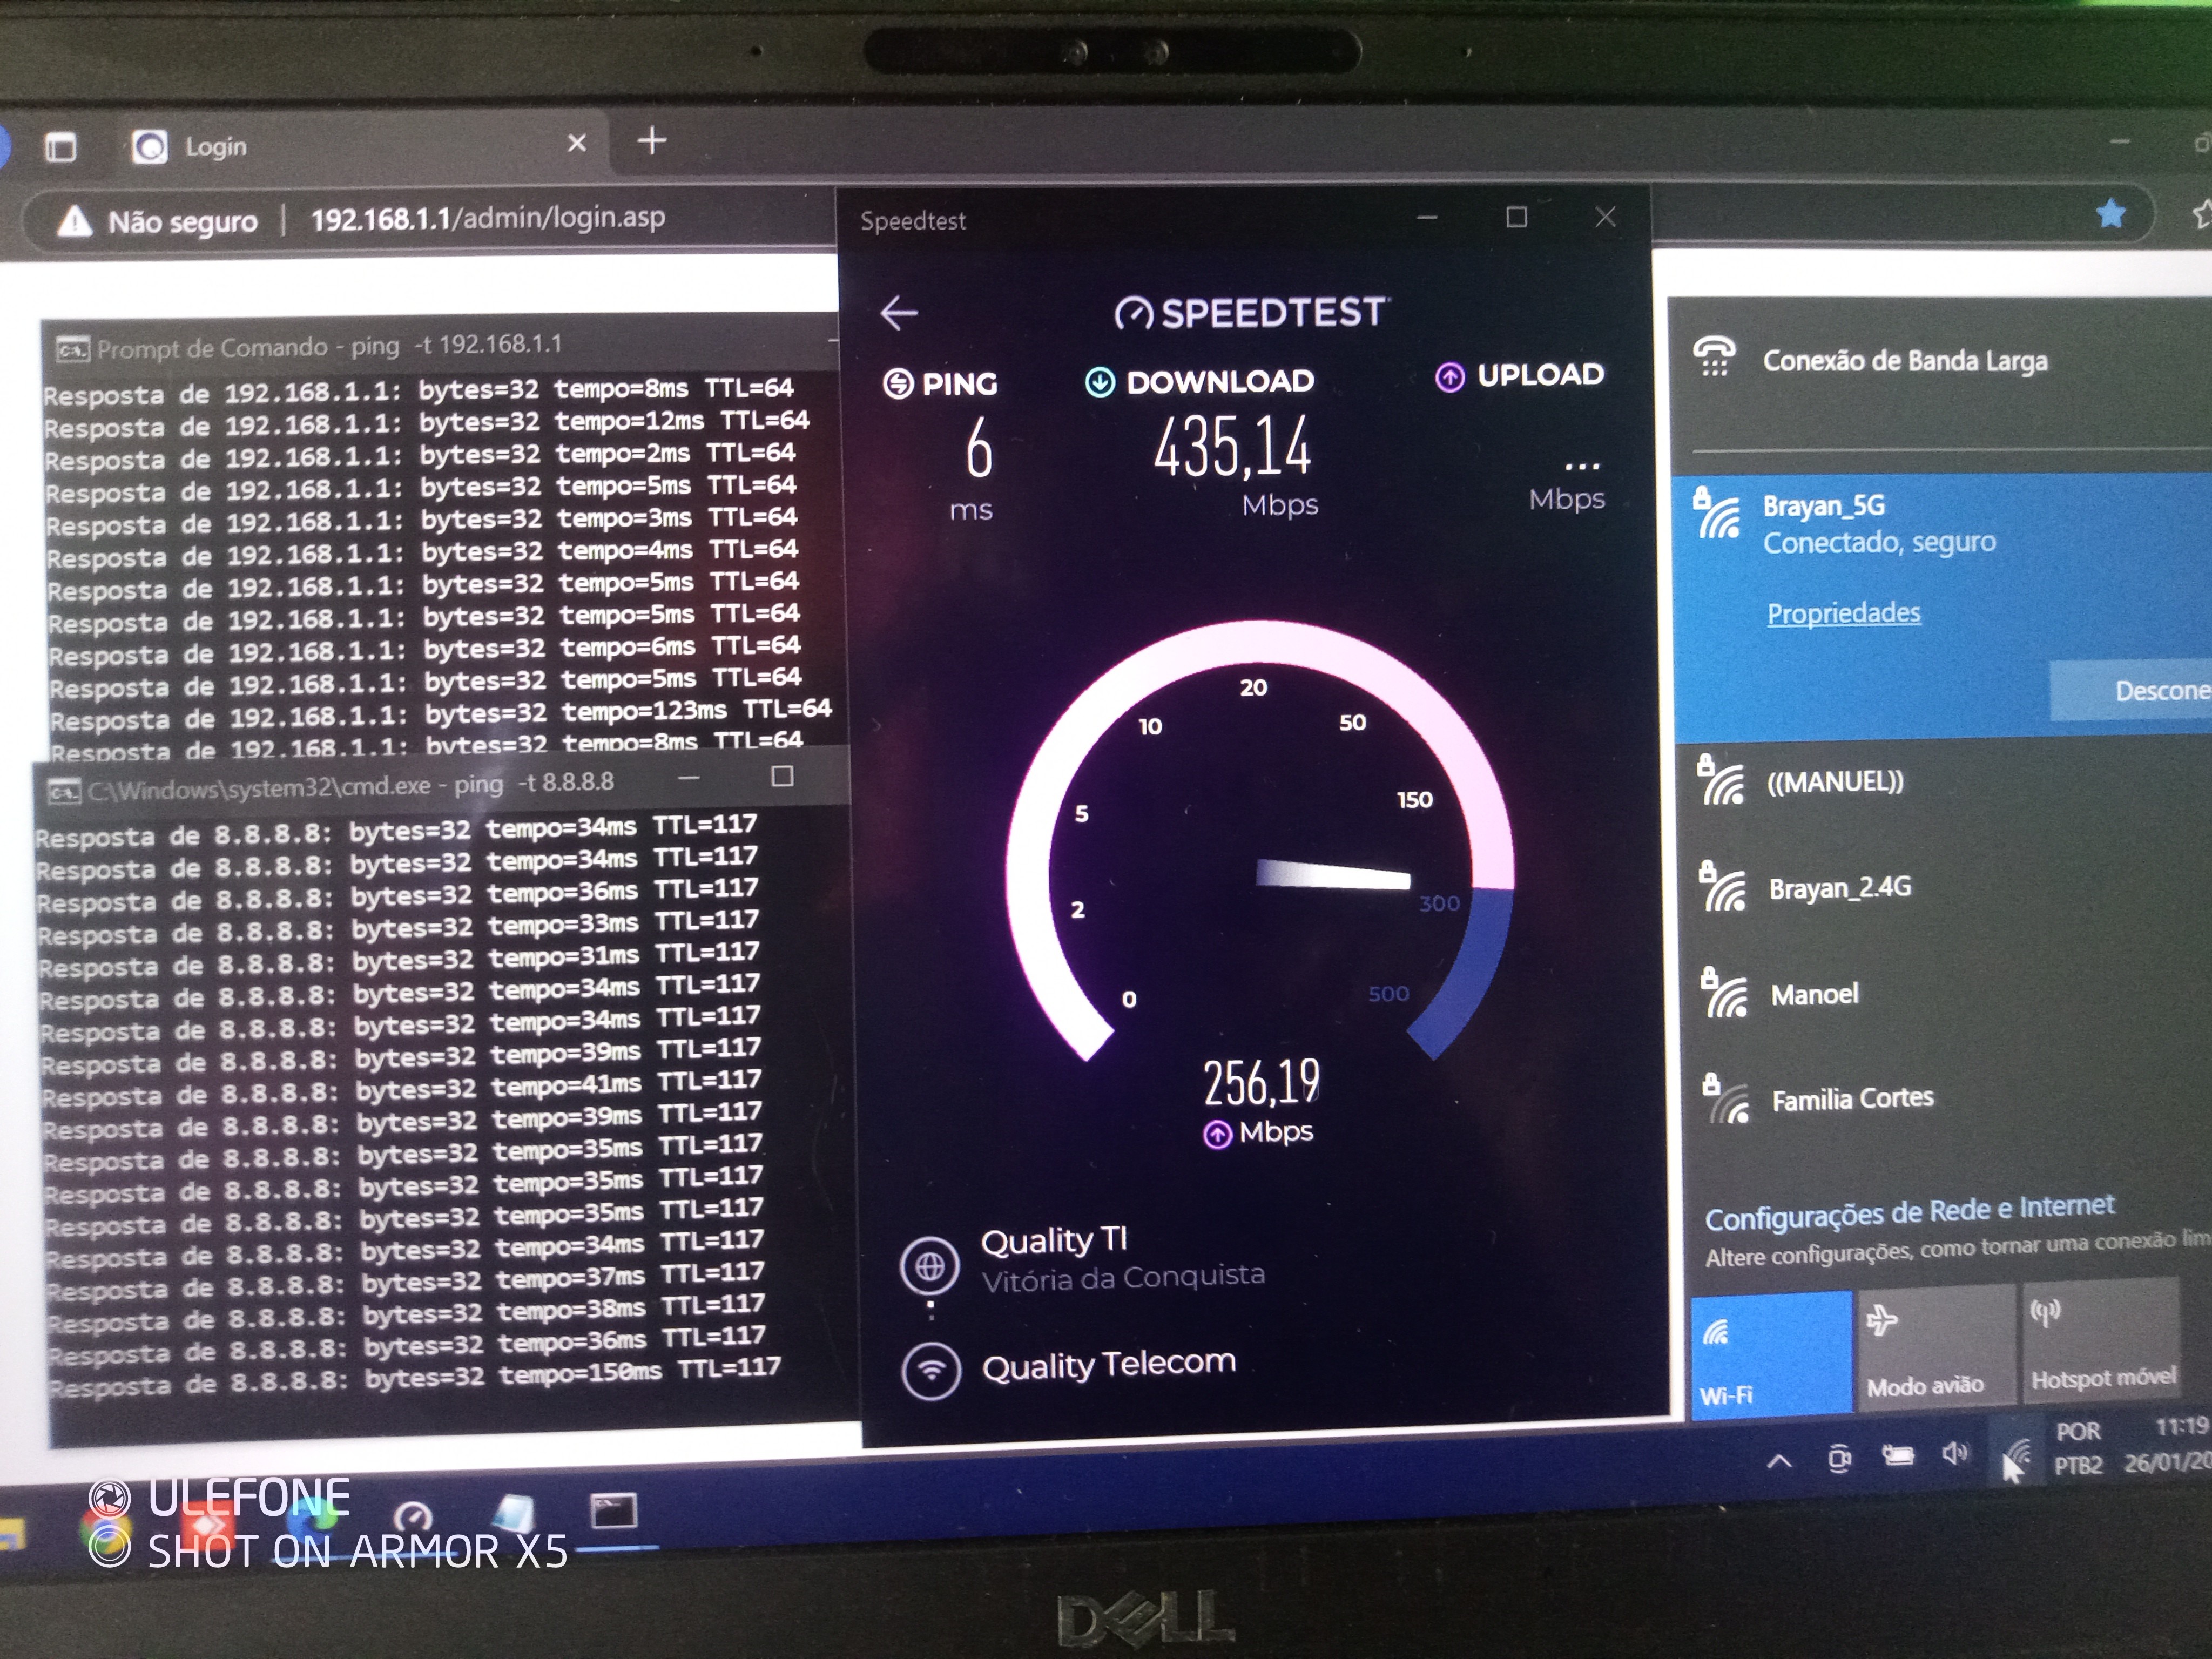Expand the Brayan_2.4G network entry
This screenshot has height=1659, width=2212.
(1840, 888)
